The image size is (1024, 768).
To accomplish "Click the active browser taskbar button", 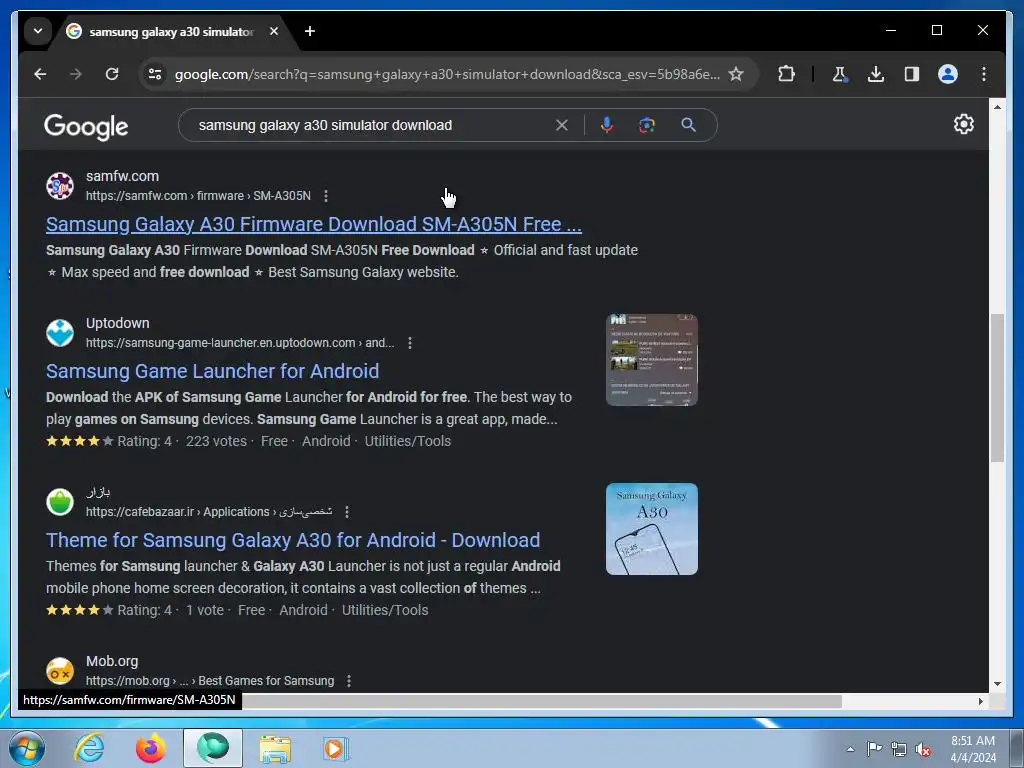I will 213,748.
